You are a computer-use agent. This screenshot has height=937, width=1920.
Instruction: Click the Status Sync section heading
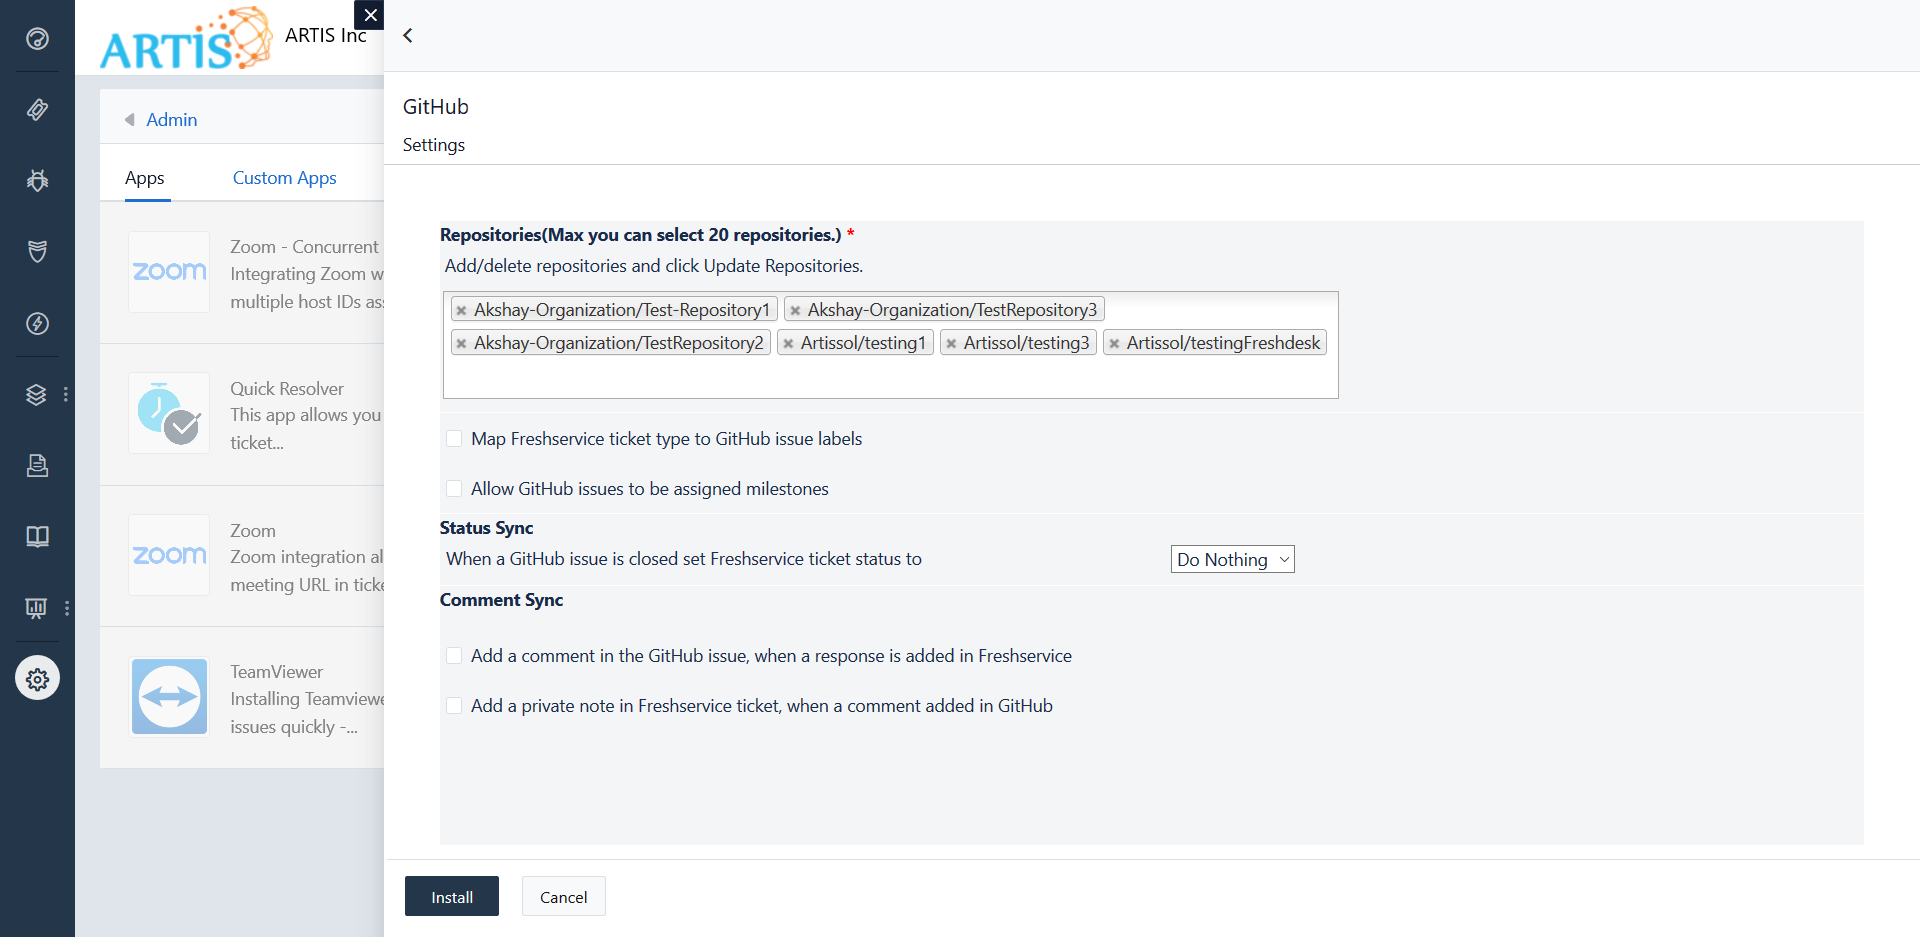coord(487,528)
